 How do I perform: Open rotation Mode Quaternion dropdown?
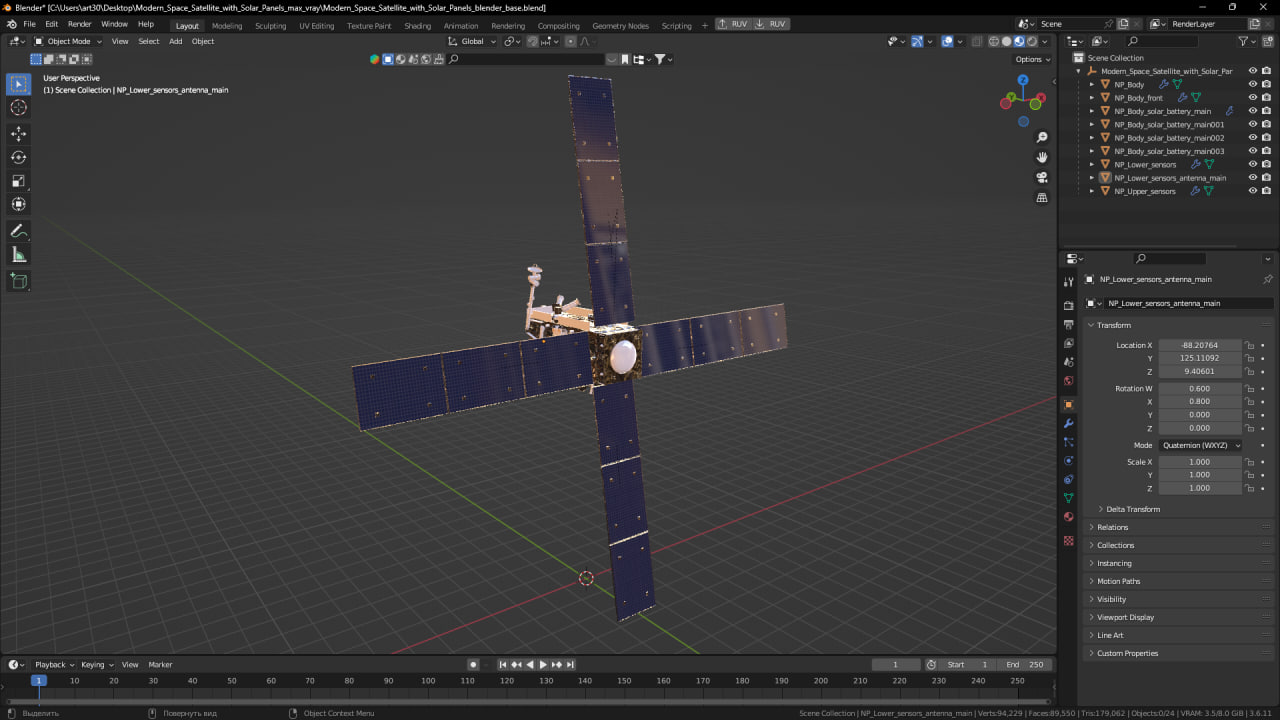click(x=1200, y=445)
